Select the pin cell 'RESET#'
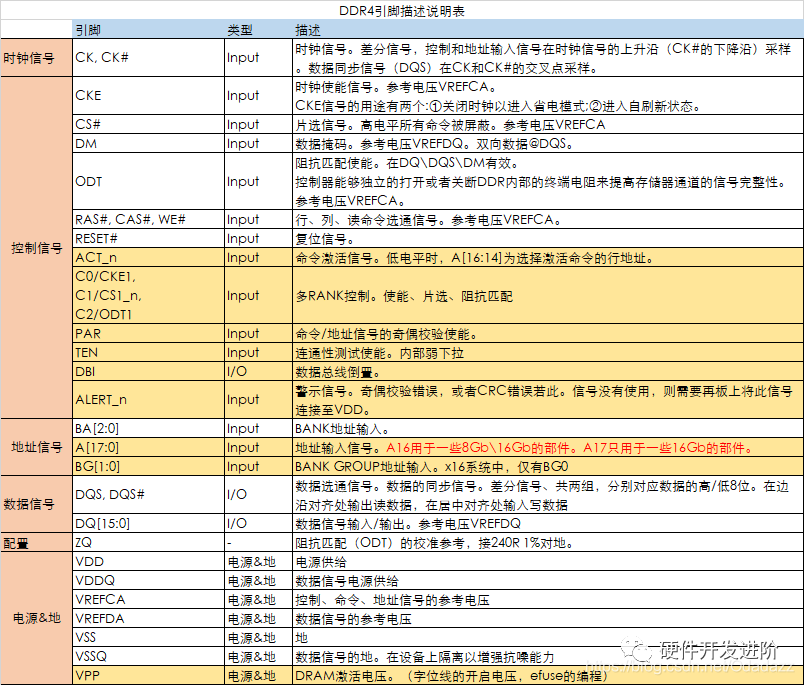 (149, 238)
